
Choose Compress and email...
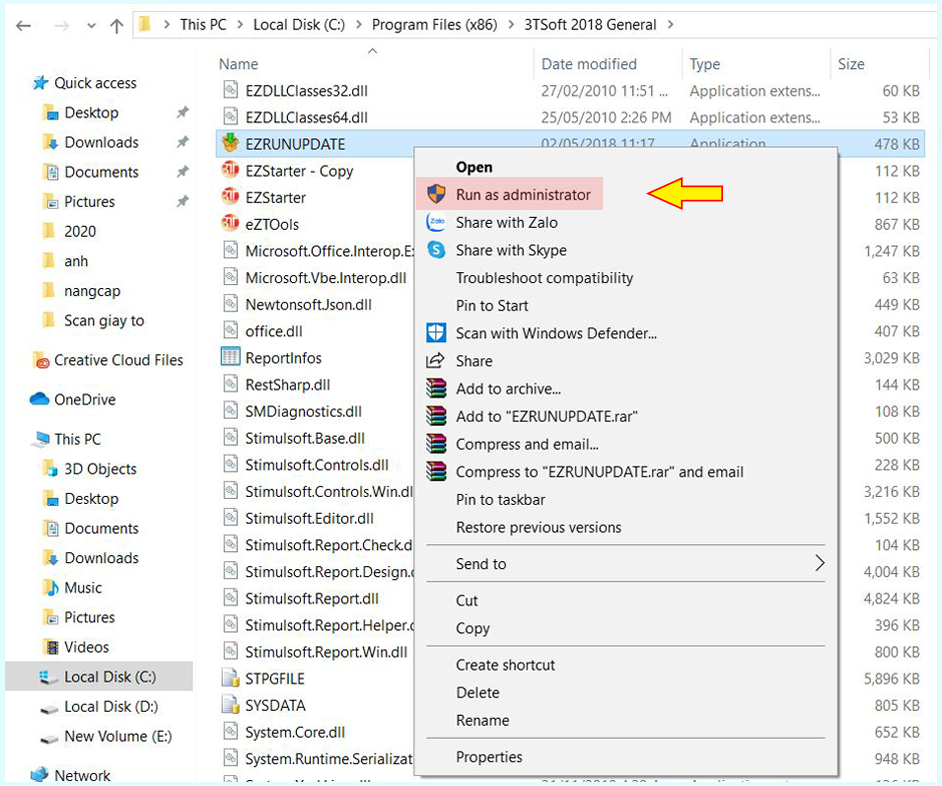click(x=527, y=444)
